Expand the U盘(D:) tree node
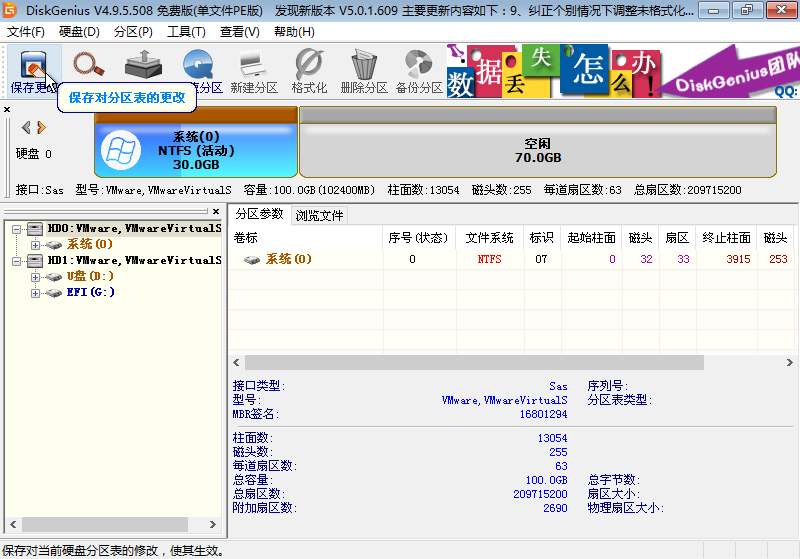 point(35,277)
